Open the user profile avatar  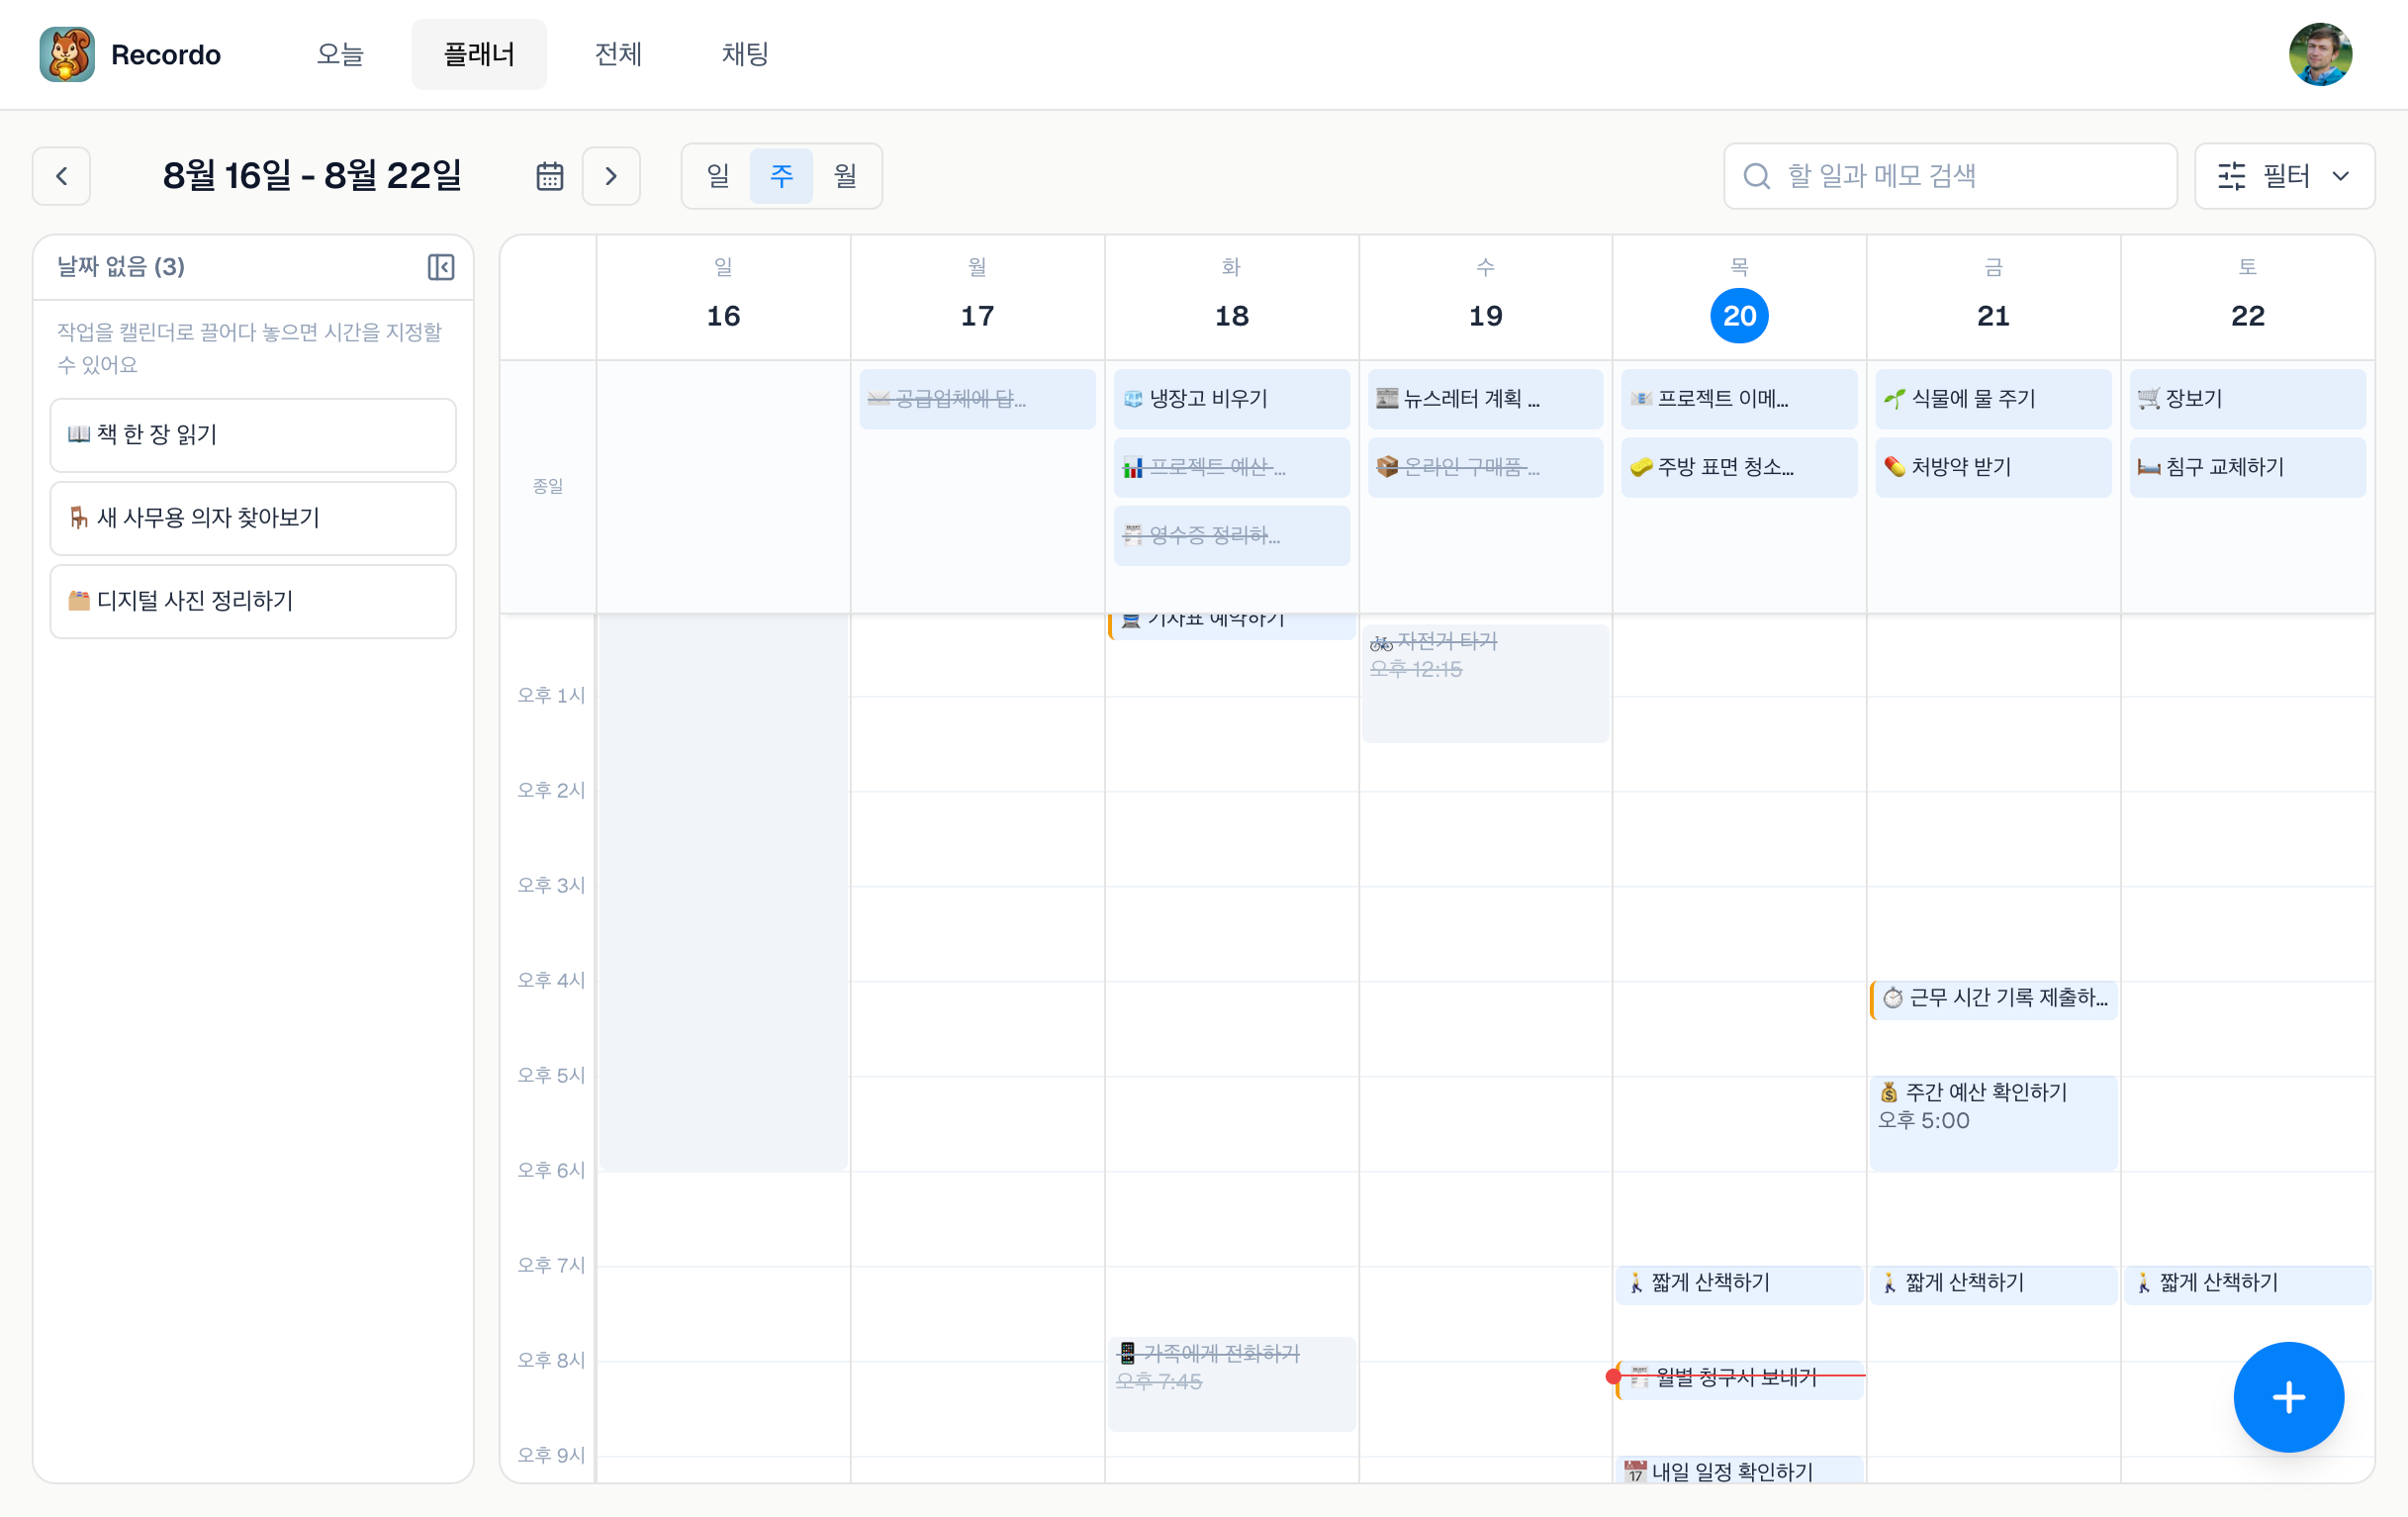(x=2320, y=54)
